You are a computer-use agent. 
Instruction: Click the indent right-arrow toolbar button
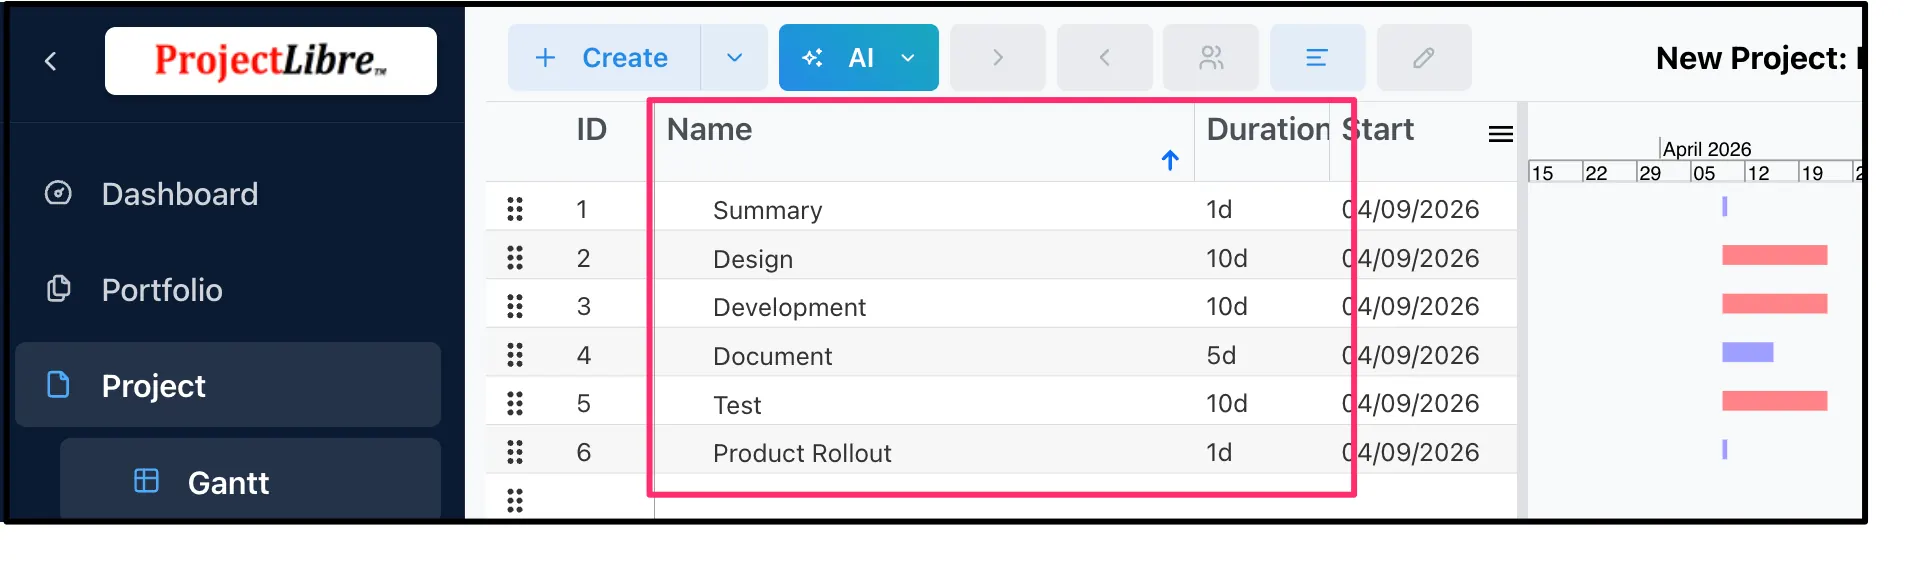point(998,58)
